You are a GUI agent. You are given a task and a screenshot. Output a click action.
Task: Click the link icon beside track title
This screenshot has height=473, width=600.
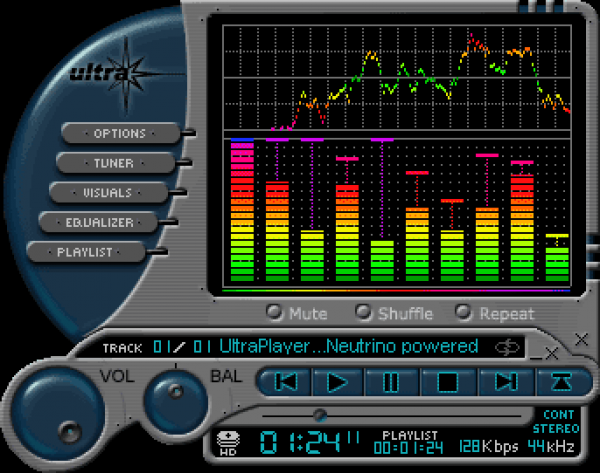pos(507,347)
